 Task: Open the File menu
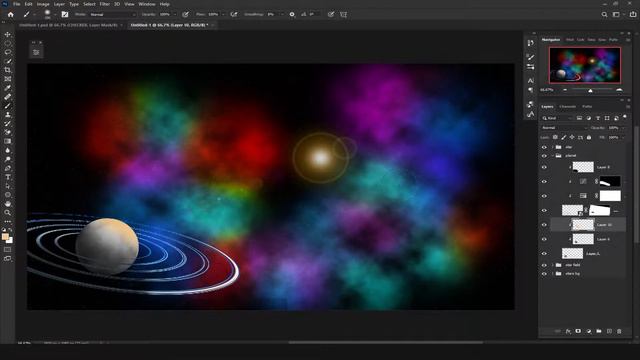point(17,4)
